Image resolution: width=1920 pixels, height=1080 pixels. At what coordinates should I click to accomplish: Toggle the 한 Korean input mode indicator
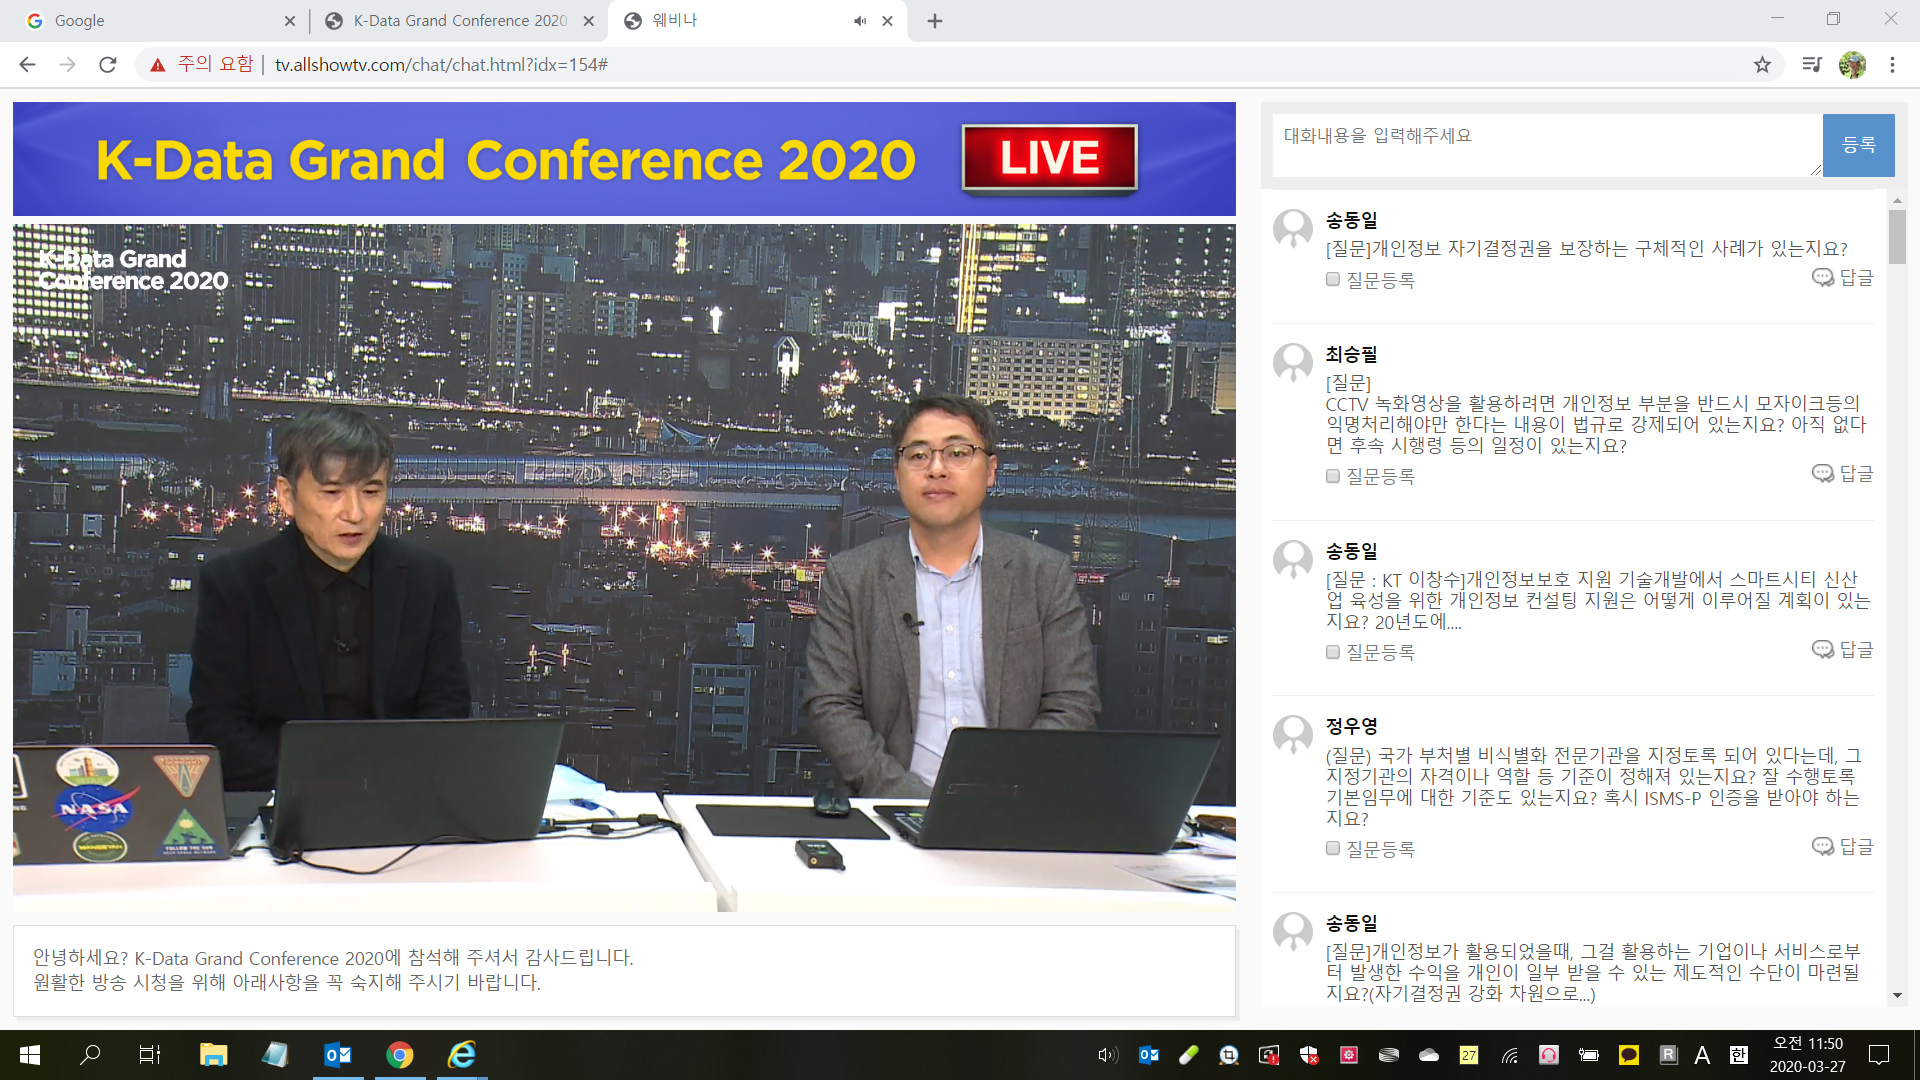click(x=1739, y=1055)
